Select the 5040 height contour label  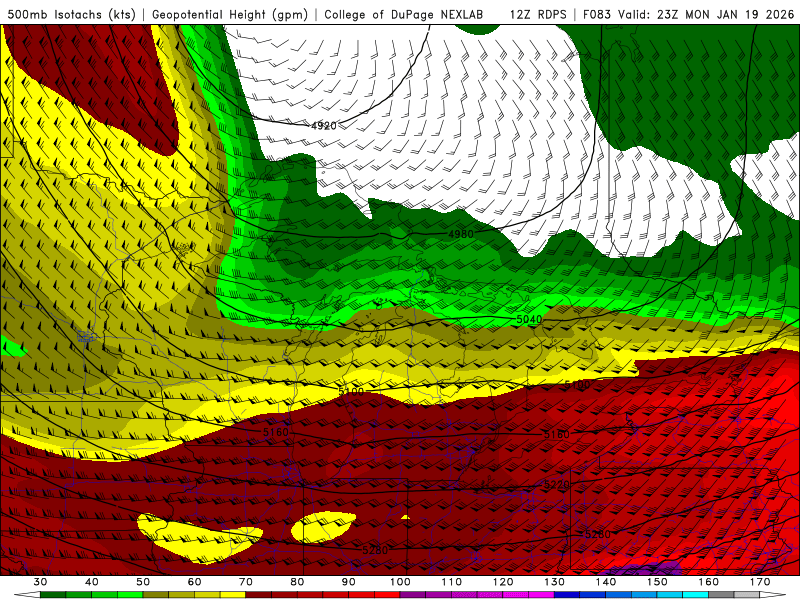pyautogui.click(x=529, y=319)
